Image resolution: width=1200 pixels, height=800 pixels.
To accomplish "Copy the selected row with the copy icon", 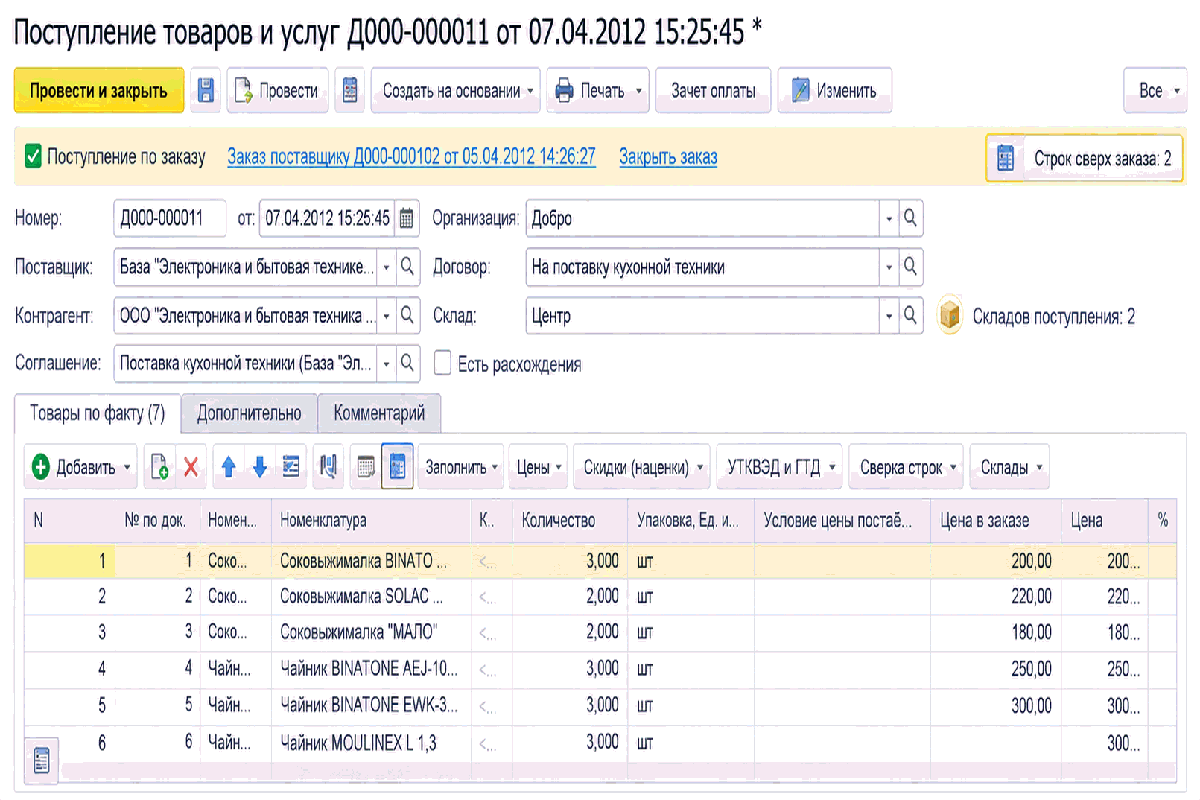I will [159, 467].
